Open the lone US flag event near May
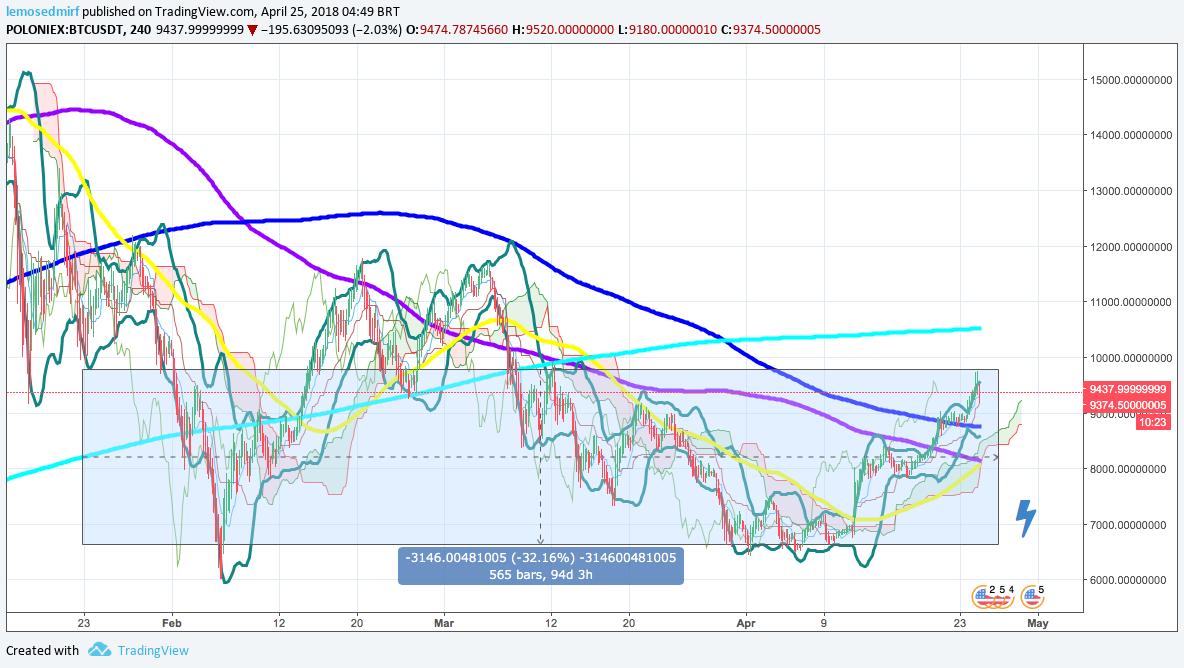Viewport: 1184px width, 668px height. (x=1032, y=597)
